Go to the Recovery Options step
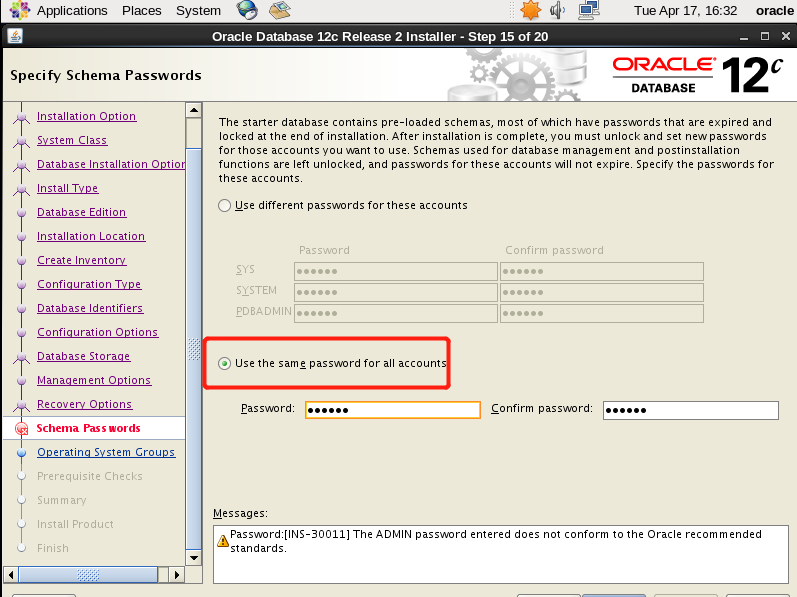This screenshot has height=597, width=797. [x=84, y=404]
